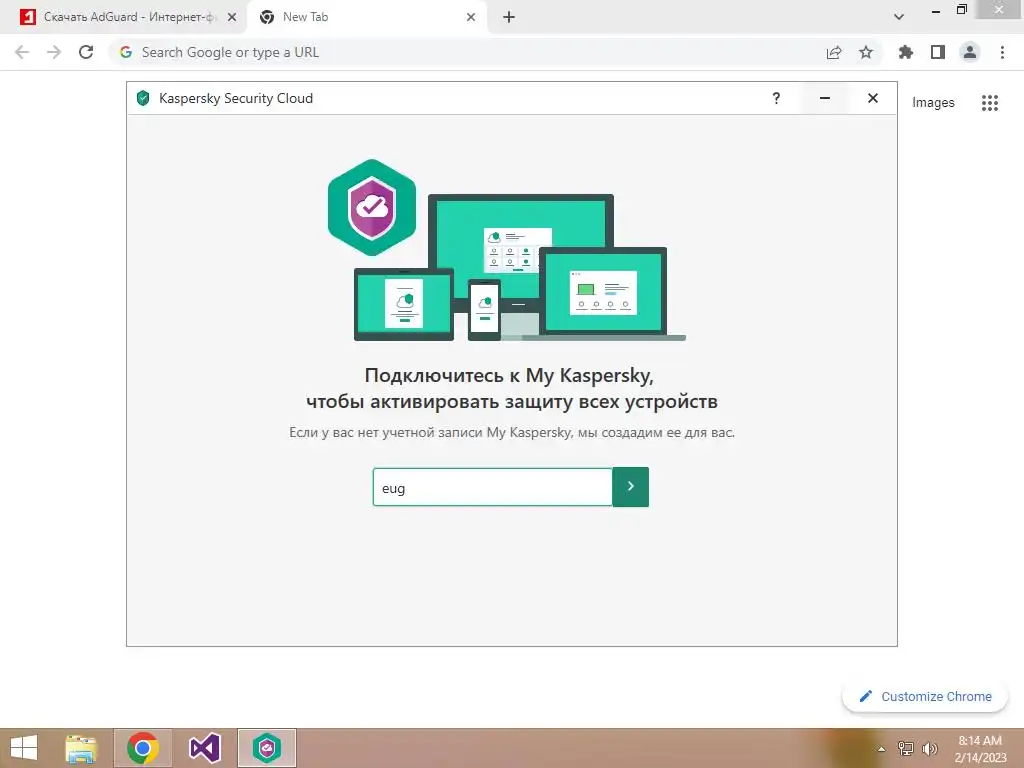Open Google Images link
The width and height of the screenshot is (1024, 768).
(933, 103)
